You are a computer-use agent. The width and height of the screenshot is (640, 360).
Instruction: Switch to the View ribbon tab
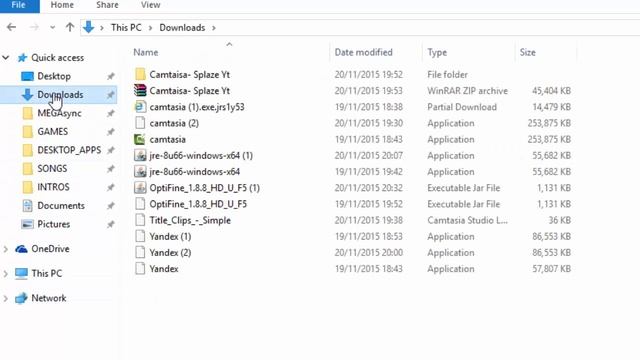coord(151,5)
